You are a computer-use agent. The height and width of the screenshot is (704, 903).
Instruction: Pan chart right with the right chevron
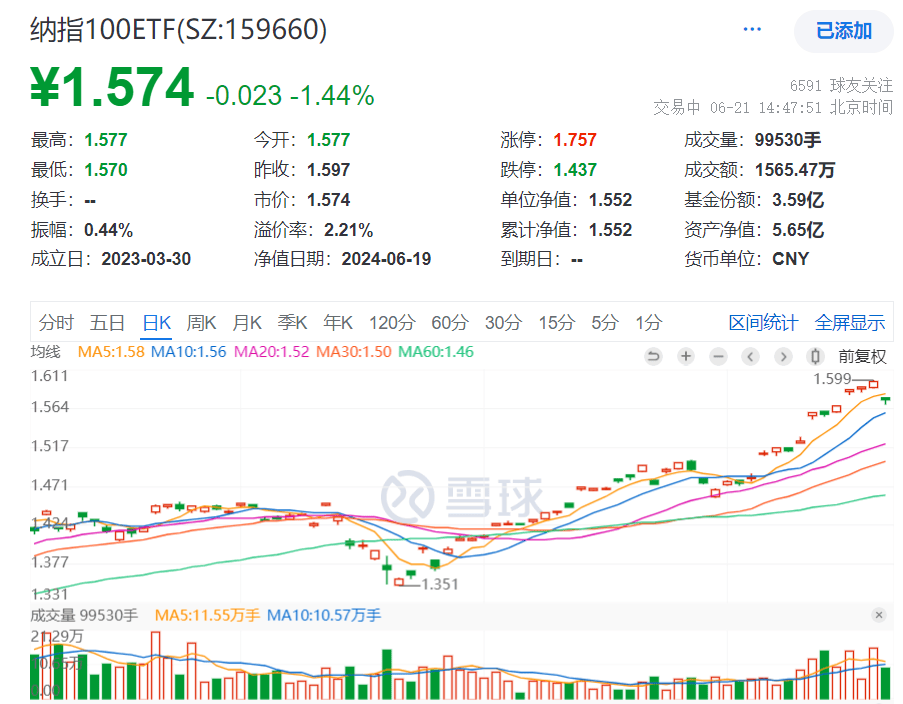(x=783, y=357)
